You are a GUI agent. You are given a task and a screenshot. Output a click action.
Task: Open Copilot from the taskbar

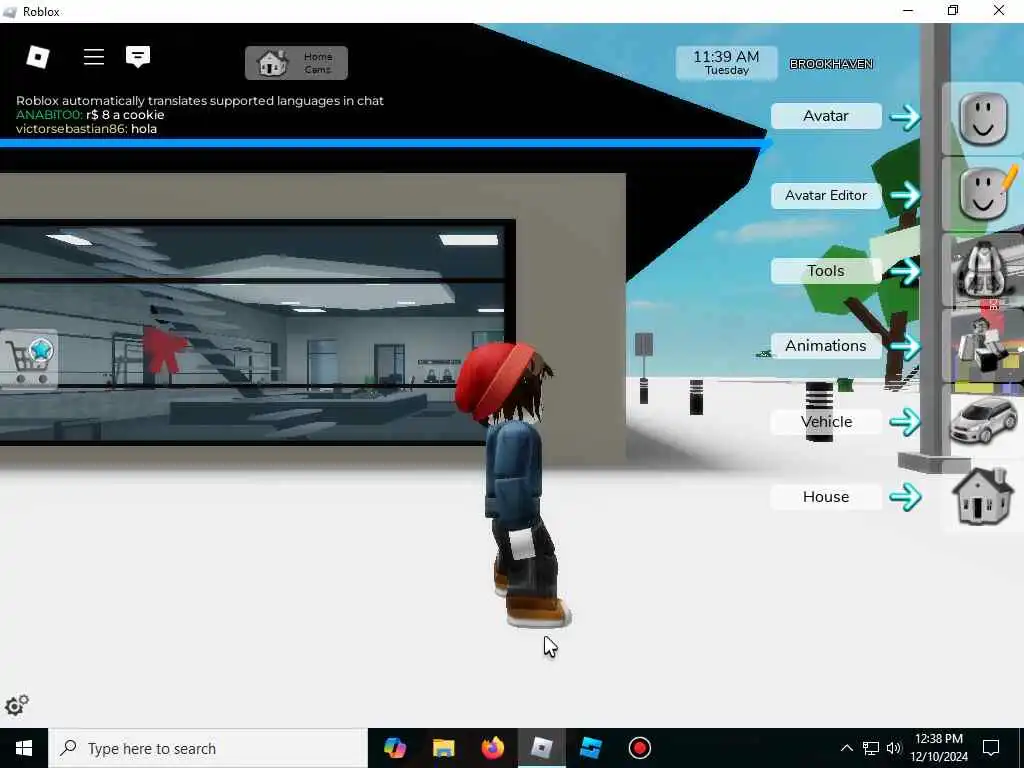tap(394, 748)
